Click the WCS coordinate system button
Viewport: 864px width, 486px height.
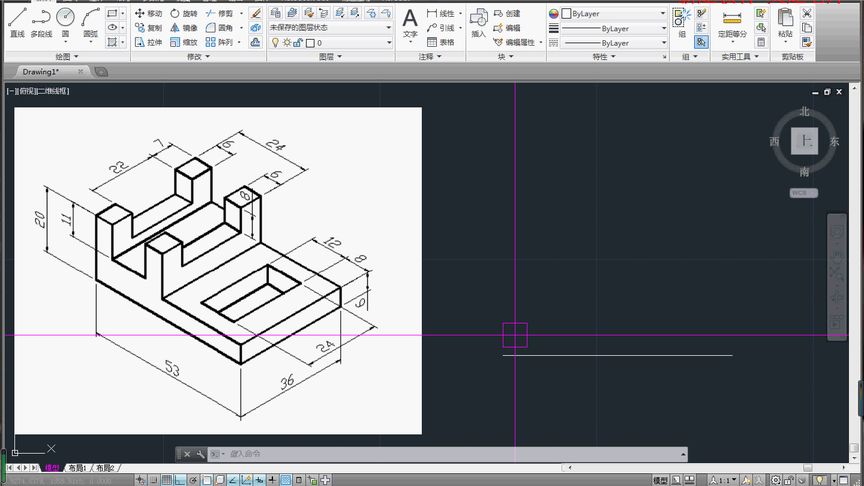pos(803,193)
